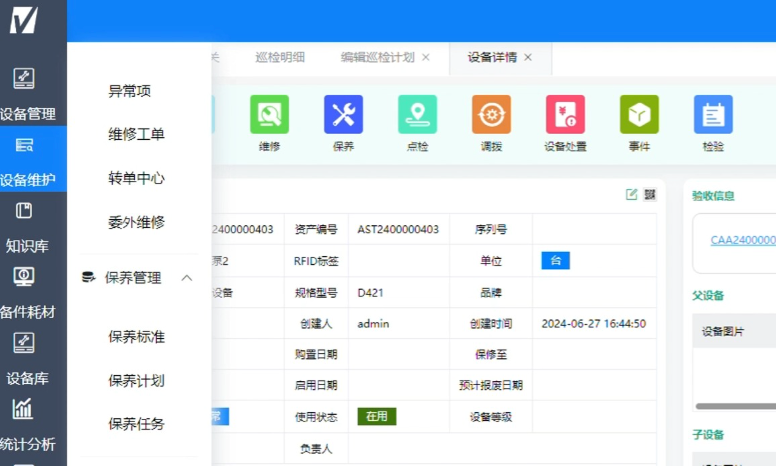Open the 设备处置 equipment disposal icon

(565, 115)
